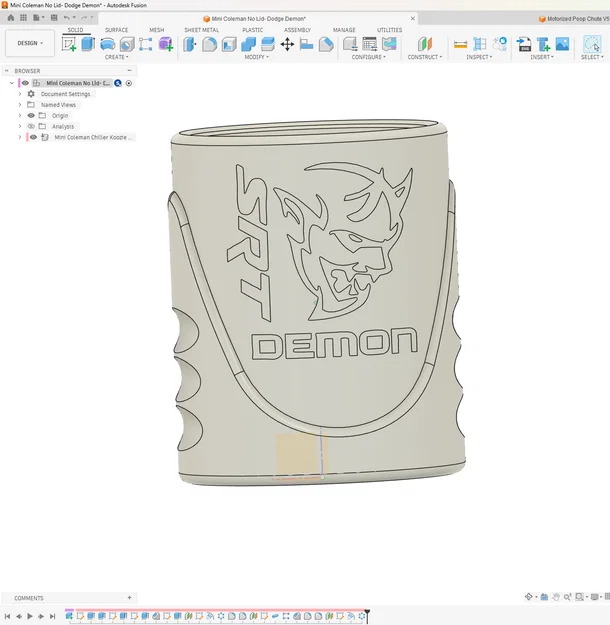Click the Hole tool icon
610x625 pixels.
point(127,44)
